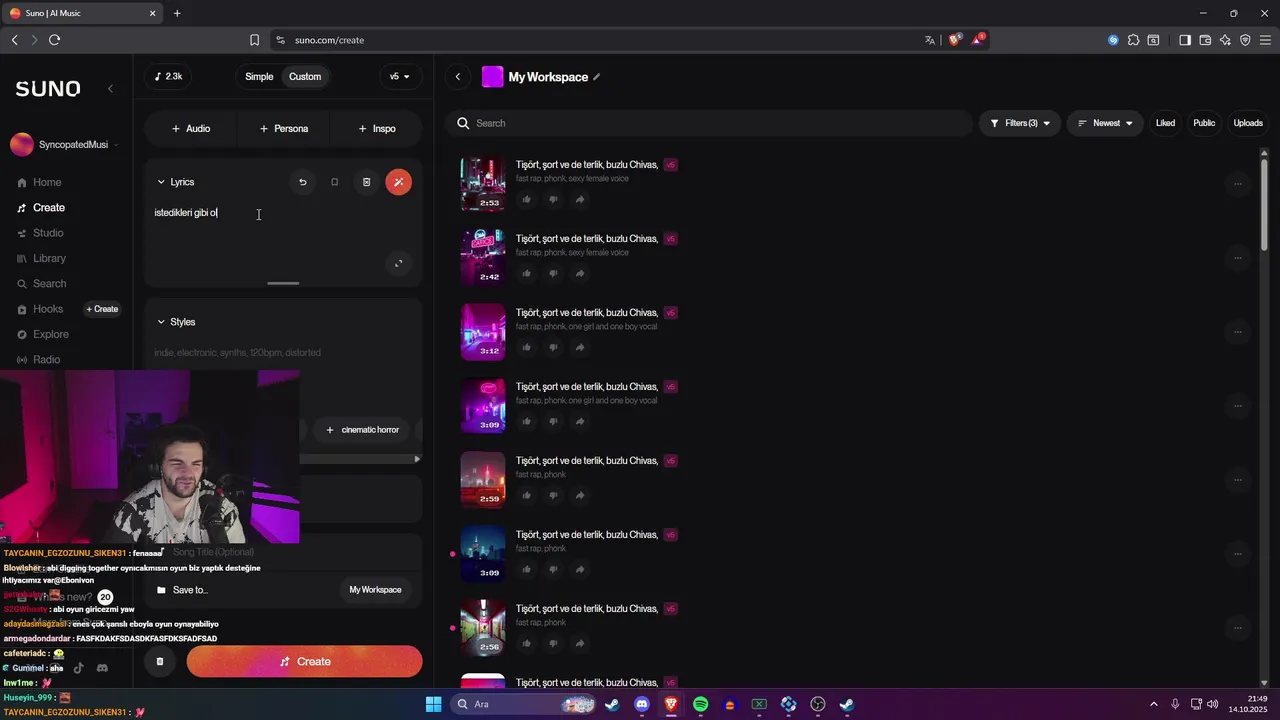Open the Windows Start menu
1280x720 pixels.
433,704
